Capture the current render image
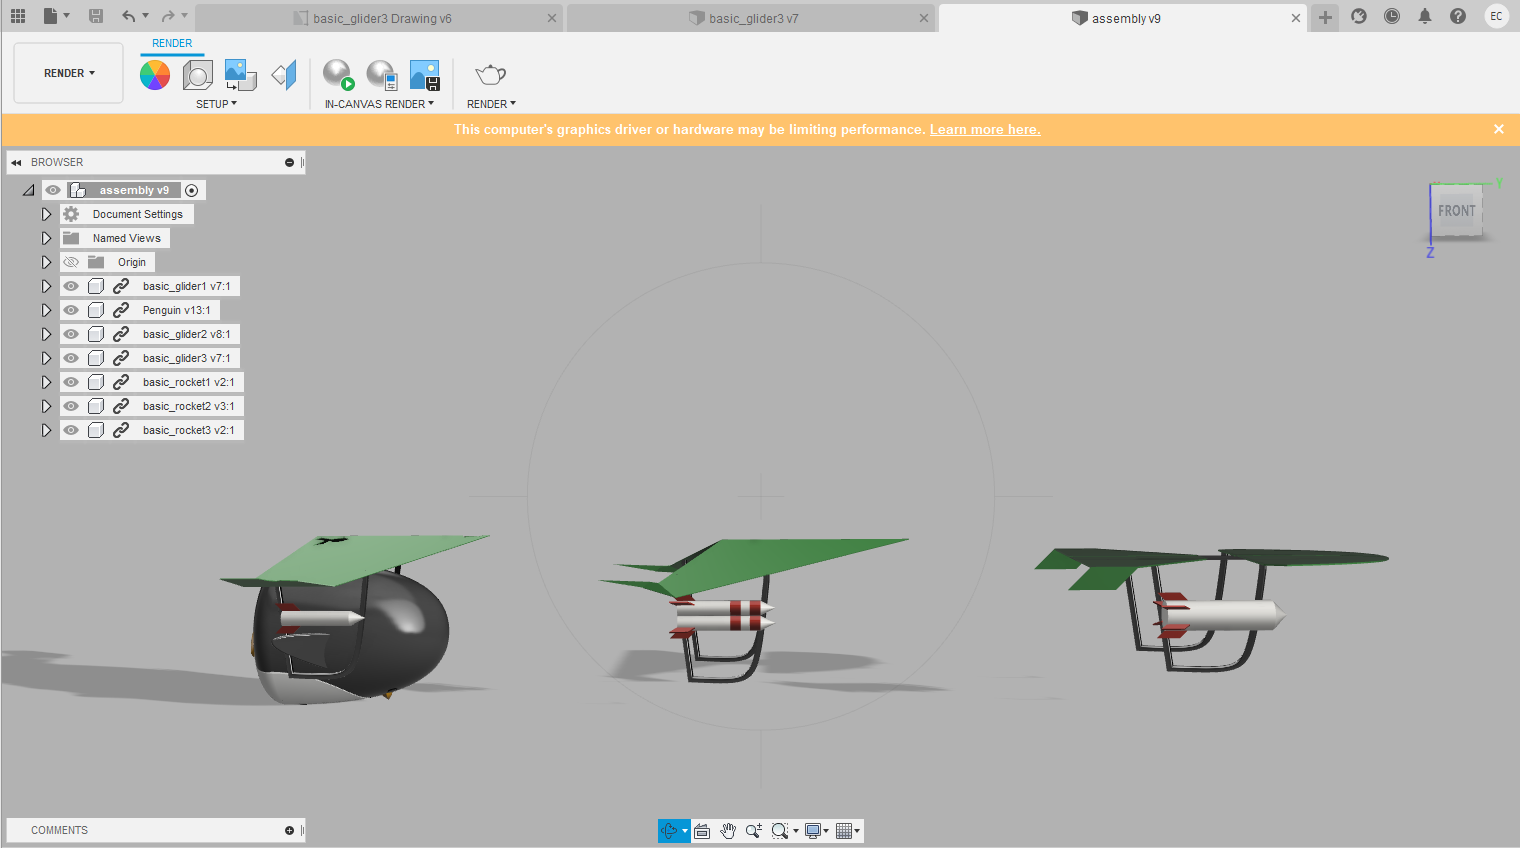 point(424,75)
